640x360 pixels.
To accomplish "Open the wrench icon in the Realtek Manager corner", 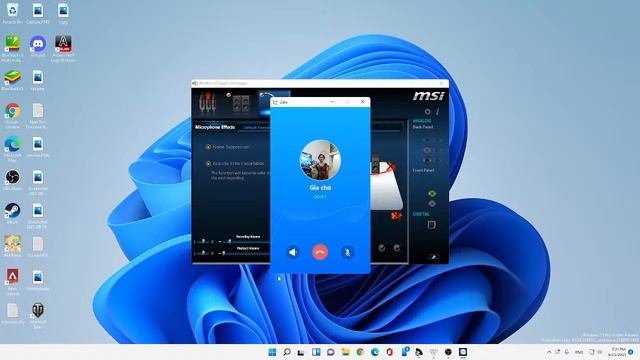I will coord(433,257).
